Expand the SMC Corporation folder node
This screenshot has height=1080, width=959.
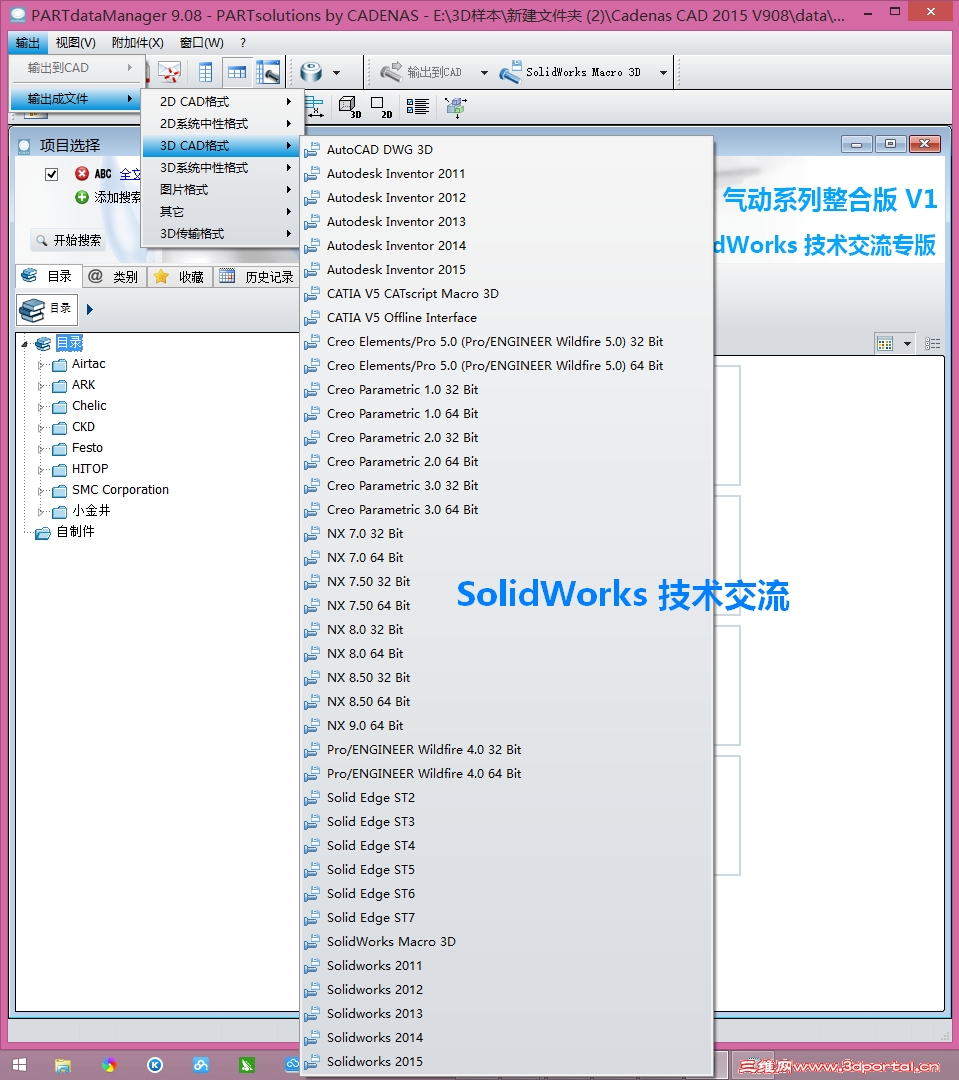(x=41, y=490)
